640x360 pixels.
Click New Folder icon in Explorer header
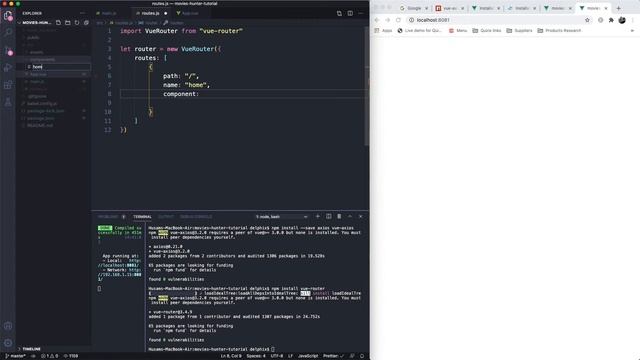68,22
